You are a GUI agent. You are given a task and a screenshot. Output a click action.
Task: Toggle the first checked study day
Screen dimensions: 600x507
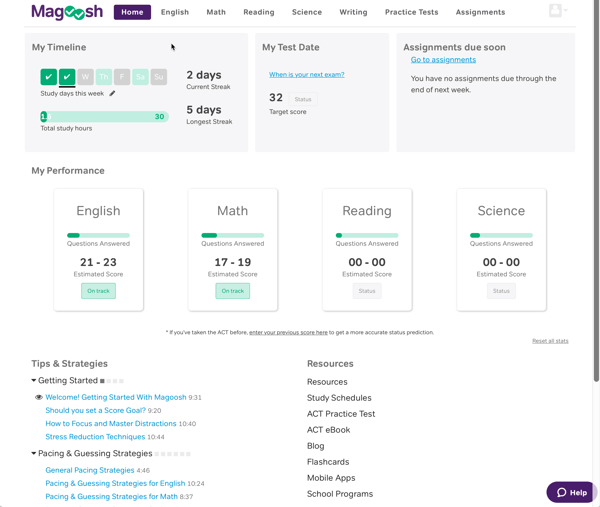click(49, 77)
